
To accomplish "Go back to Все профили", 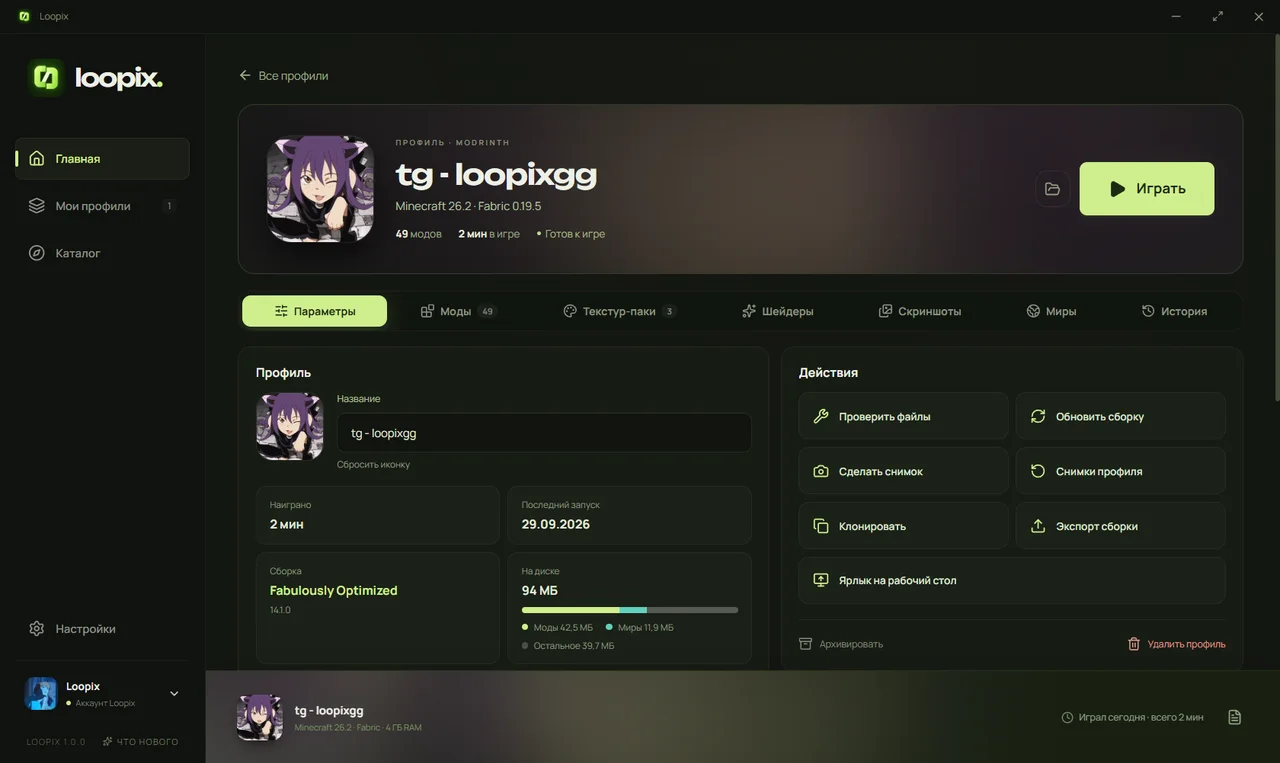I will pyautogui.click(x=284, y=76).
